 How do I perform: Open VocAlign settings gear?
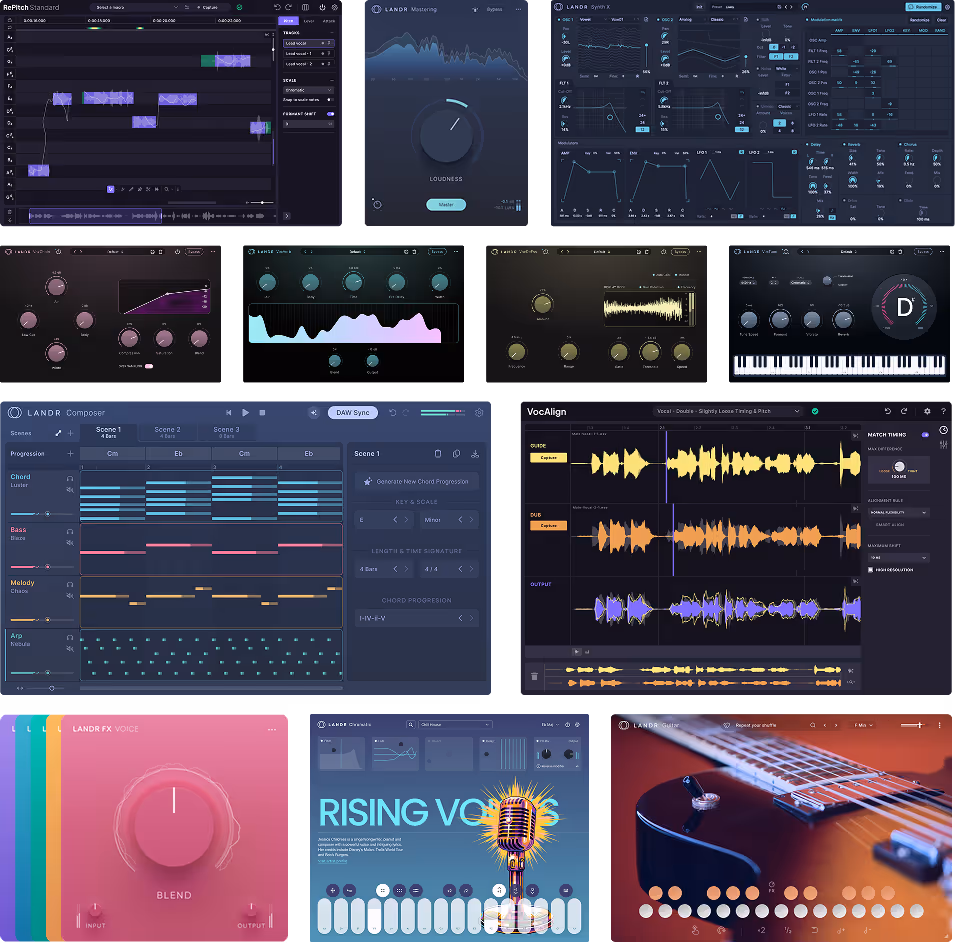[927, 411]
